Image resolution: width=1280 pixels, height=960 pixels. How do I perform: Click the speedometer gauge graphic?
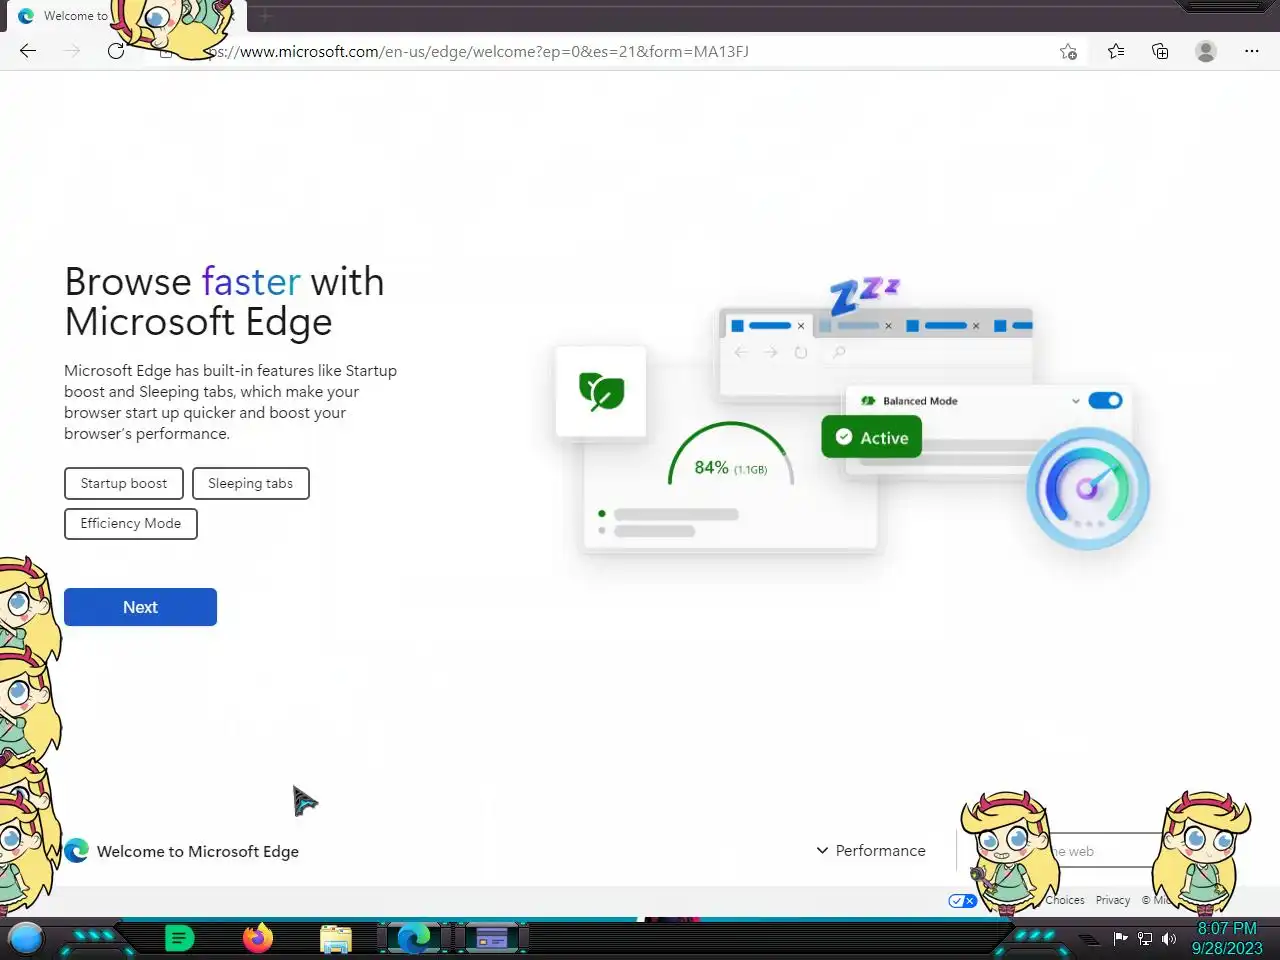coord(1088,488)
